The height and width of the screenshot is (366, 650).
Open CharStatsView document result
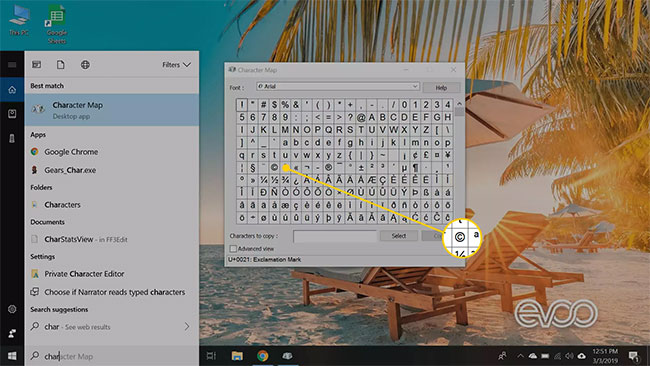(x=112, y=239)
